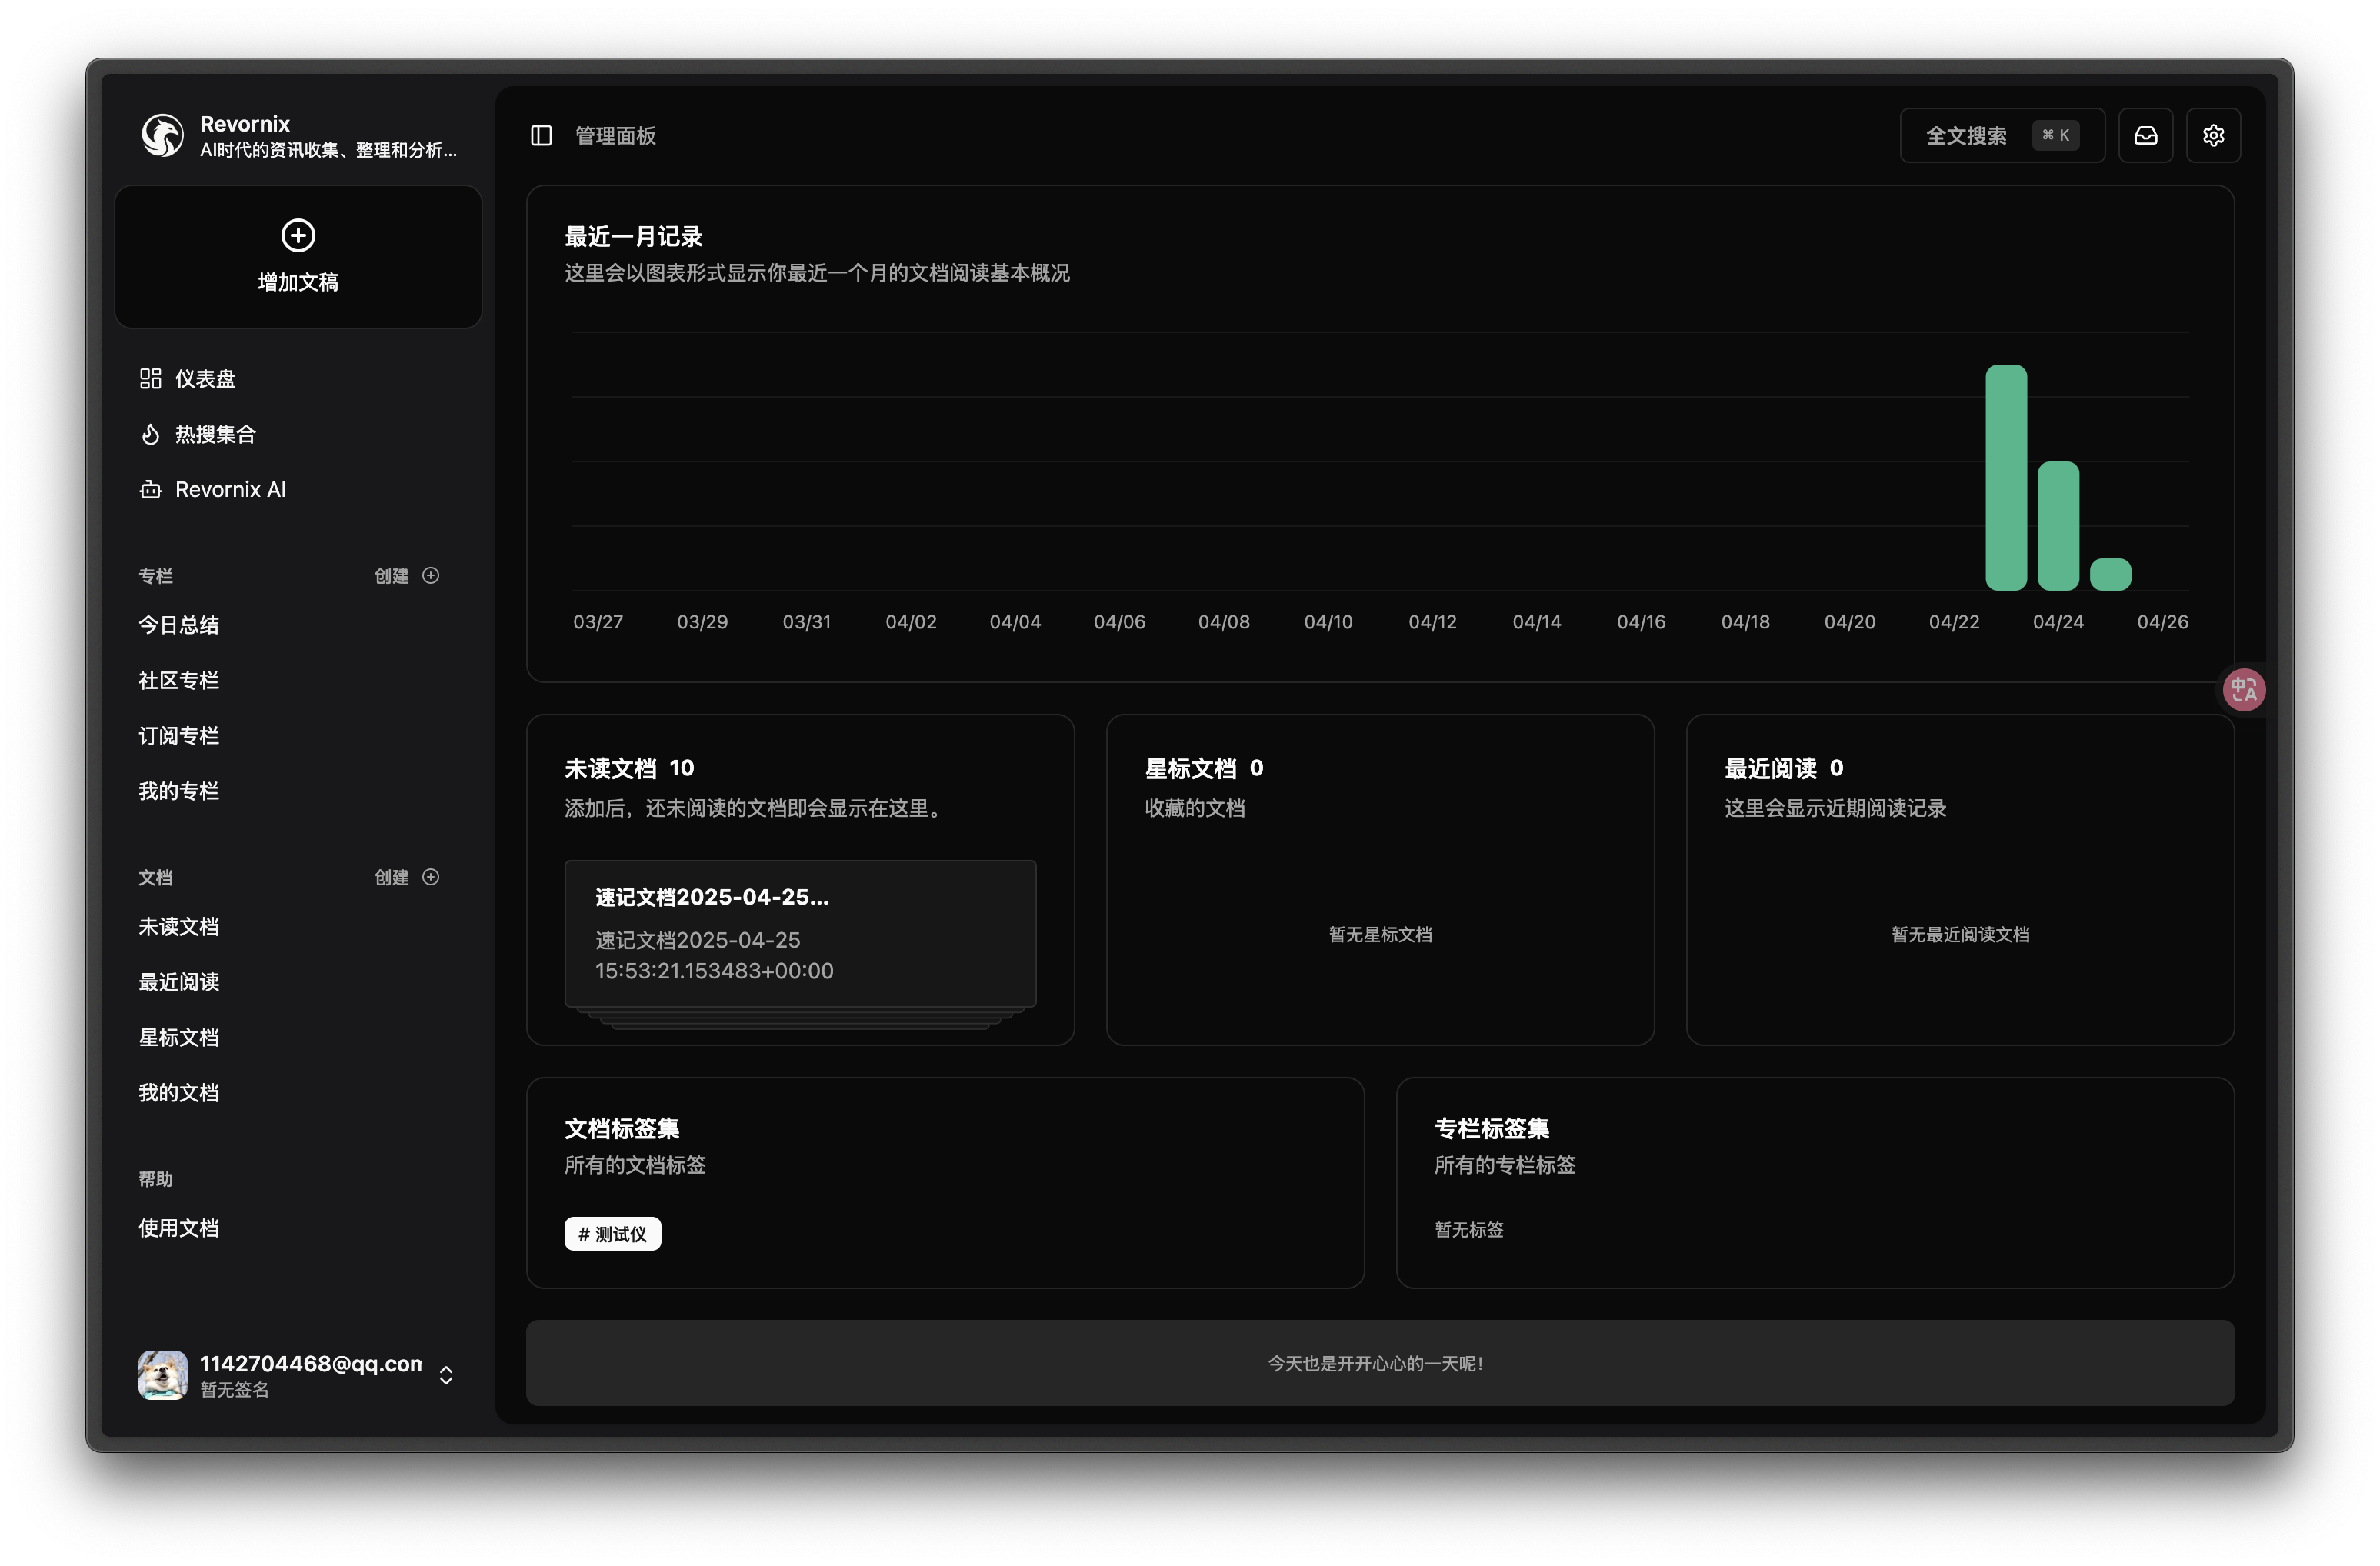Click the plus icon next to 专栏 创建
Screen dimensions: 2380x1566
(431, 575)
